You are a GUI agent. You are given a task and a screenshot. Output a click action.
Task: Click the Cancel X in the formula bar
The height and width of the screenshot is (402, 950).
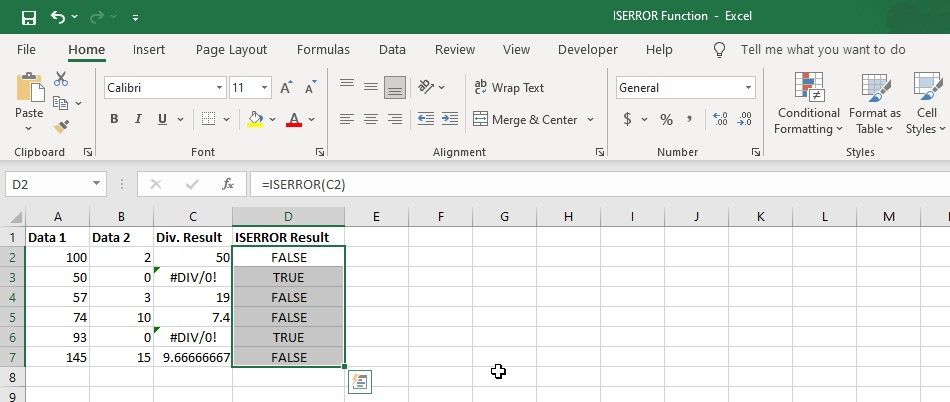point(156,184)
